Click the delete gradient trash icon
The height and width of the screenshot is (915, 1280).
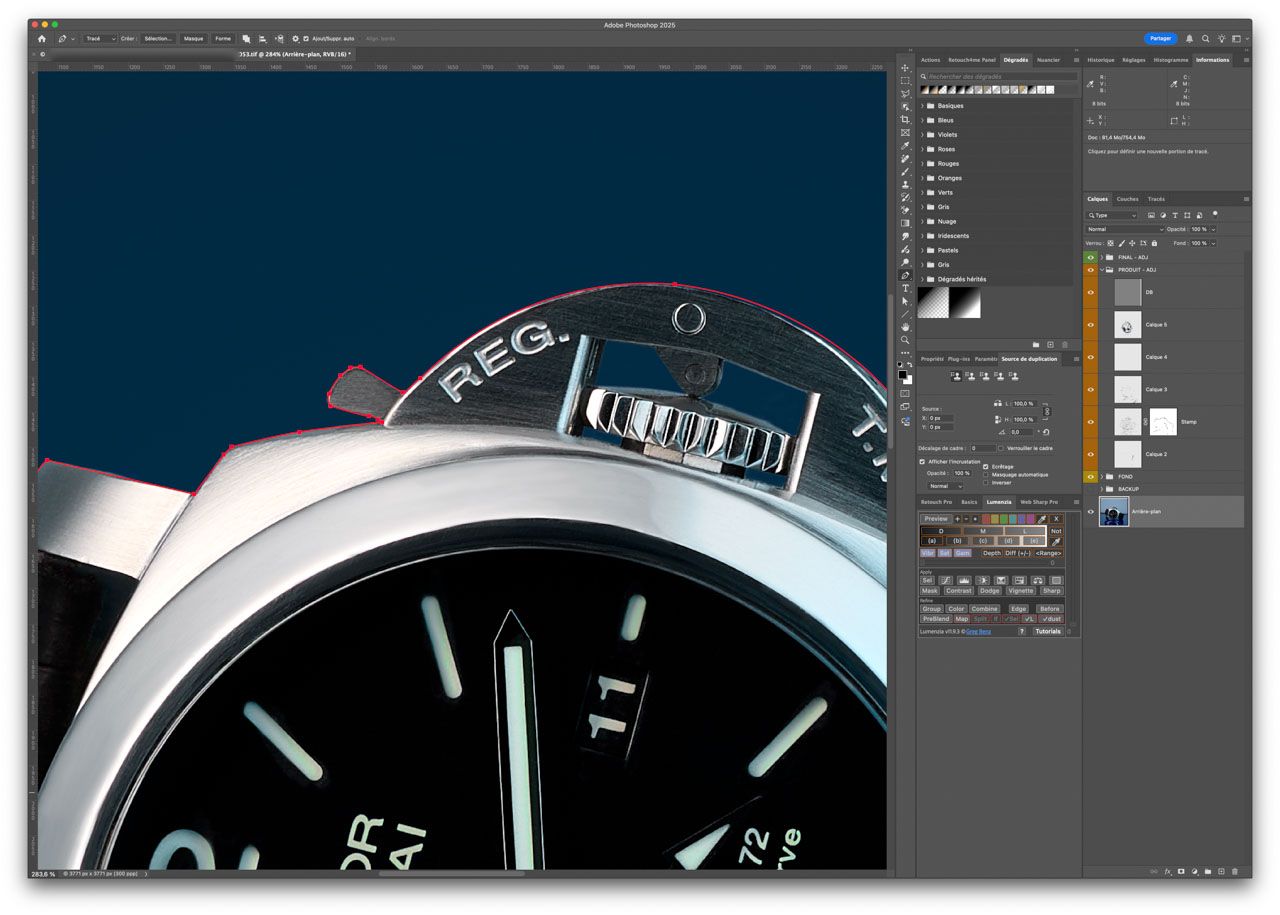[1064, 345]
